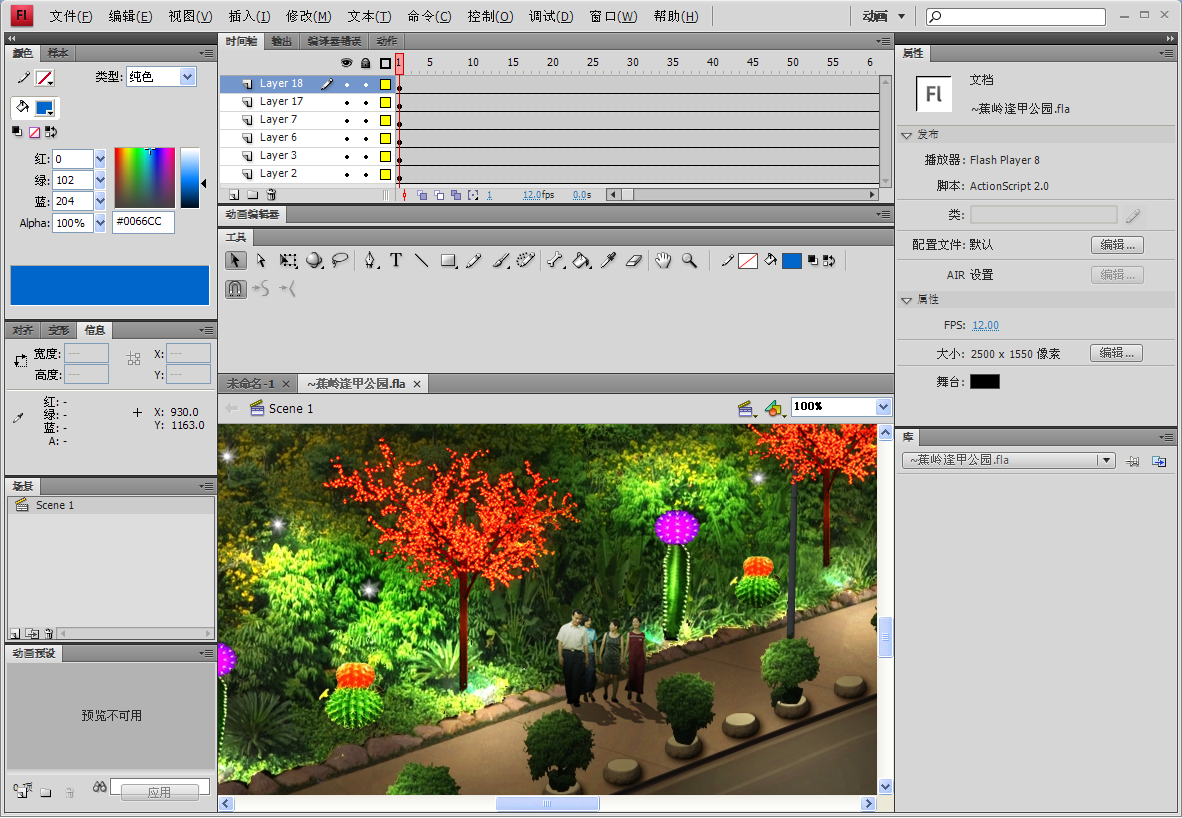Toggle lock dot for Layer 7

(x=366, y=120)
